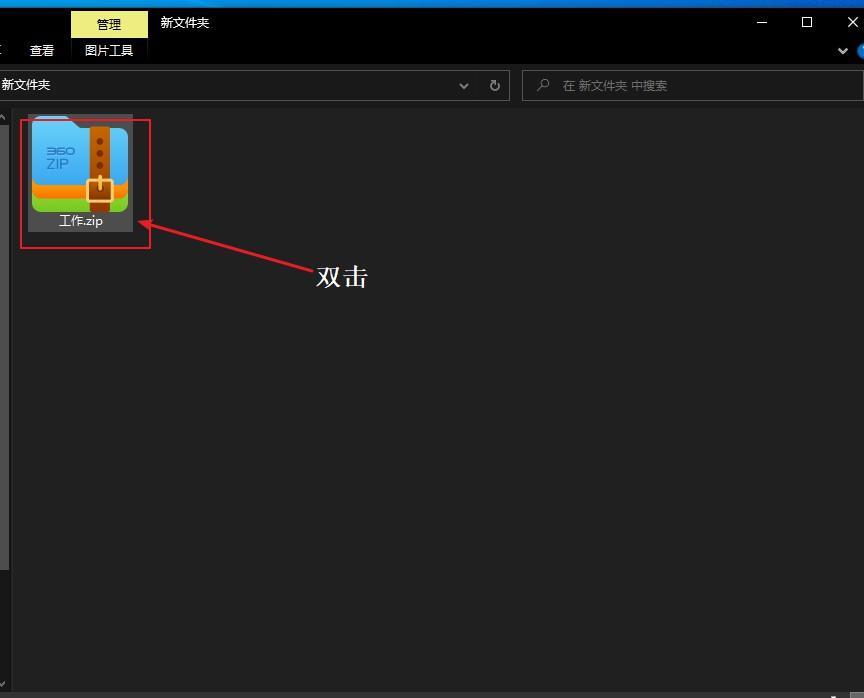Select the 图片工具 tab
The height and width of the screenshot is (698, 864).
(x=109, y=51)
